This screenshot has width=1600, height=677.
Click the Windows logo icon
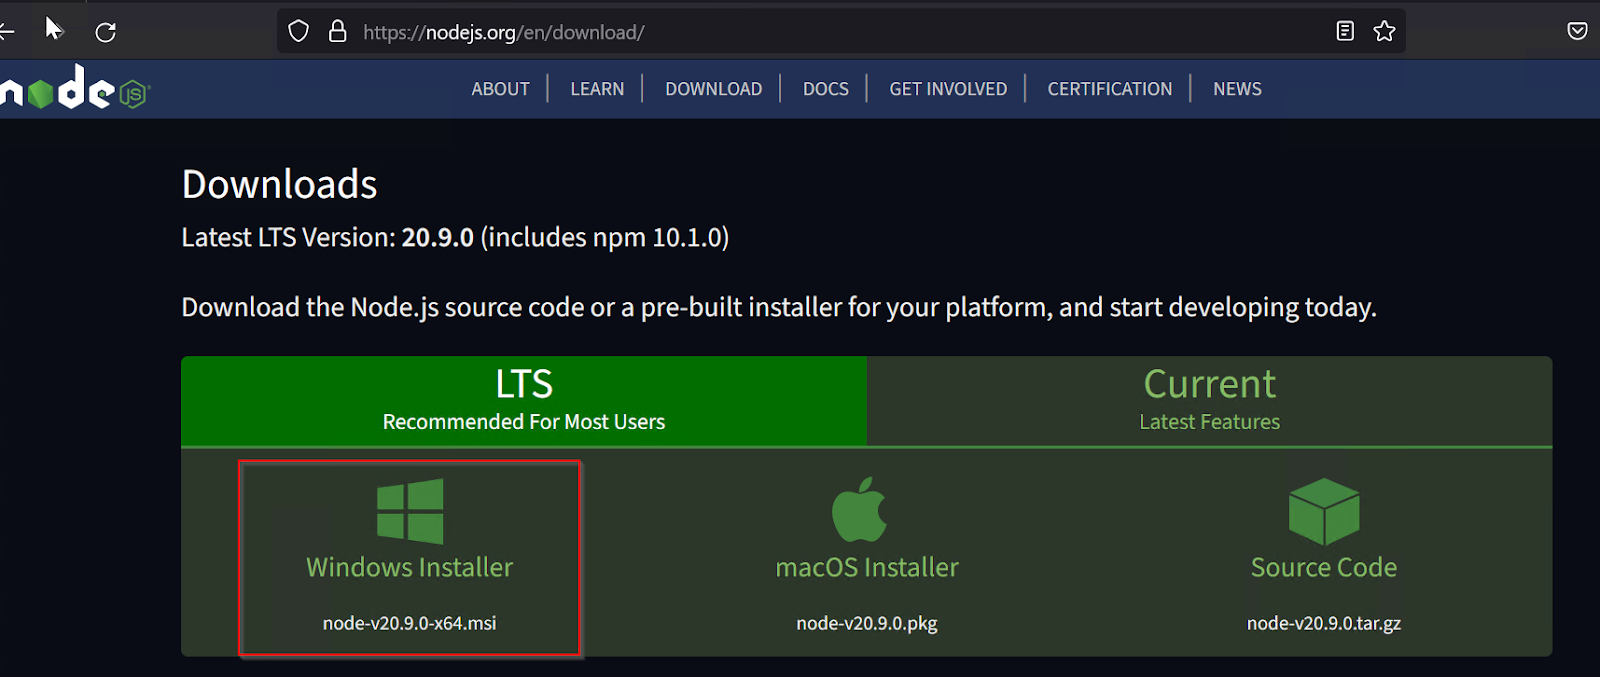(x=410, y=511)
